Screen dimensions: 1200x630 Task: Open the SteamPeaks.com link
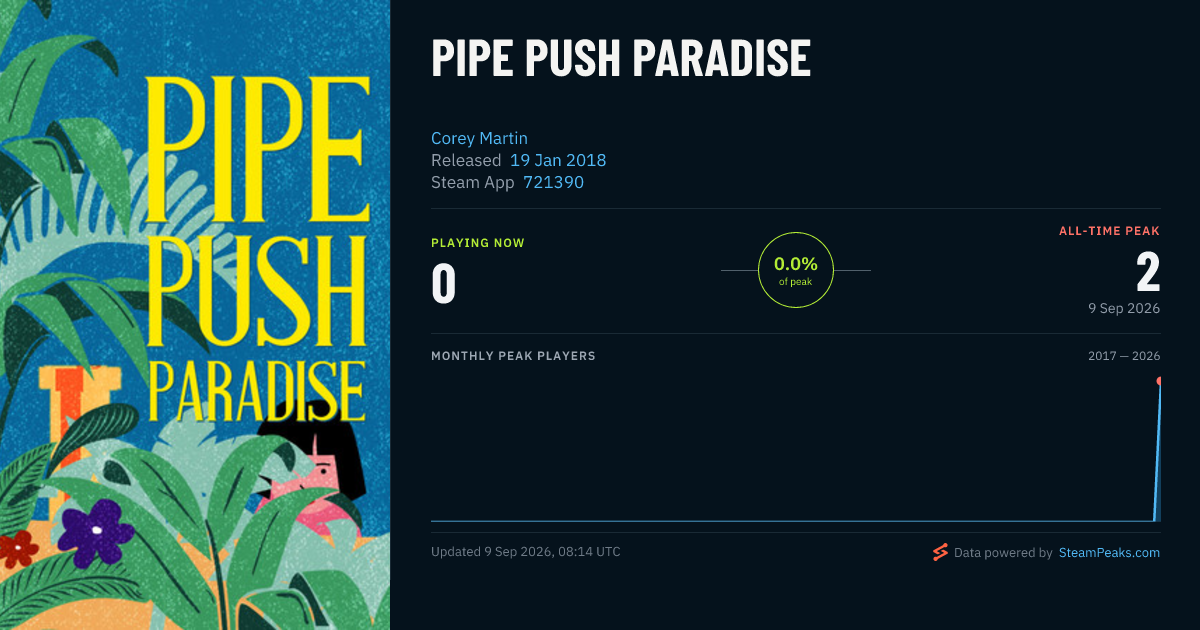pyautogui.click(x=1109, y=552)
